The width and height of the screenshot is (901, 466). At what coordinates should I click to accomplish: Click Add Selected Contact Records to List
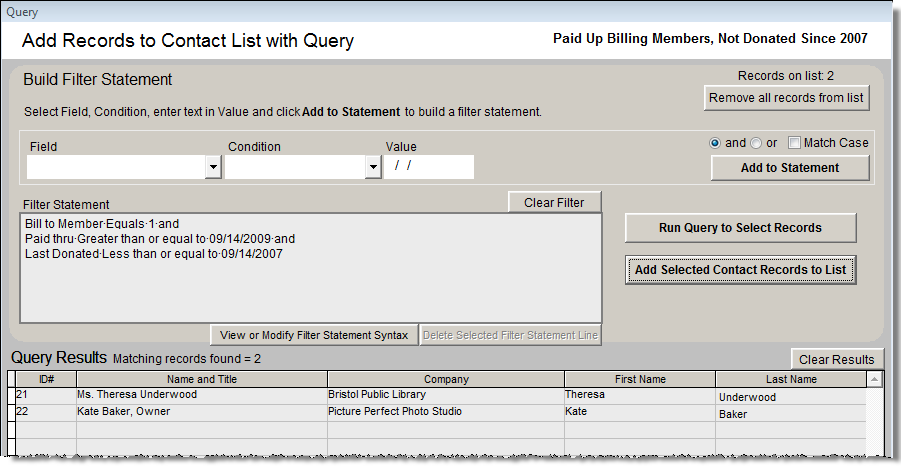(x=740, y=270)
